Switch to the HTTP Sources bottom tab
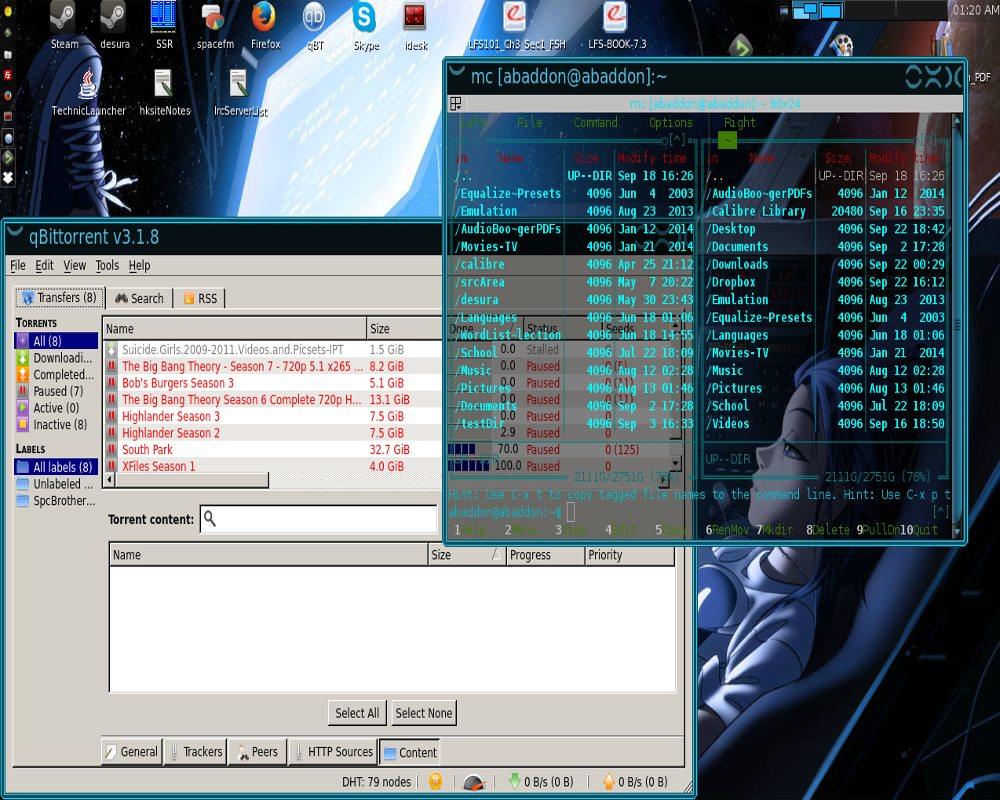Image resolution: width=1000 pixels, height=800 pixels. (x=332, y=752)
